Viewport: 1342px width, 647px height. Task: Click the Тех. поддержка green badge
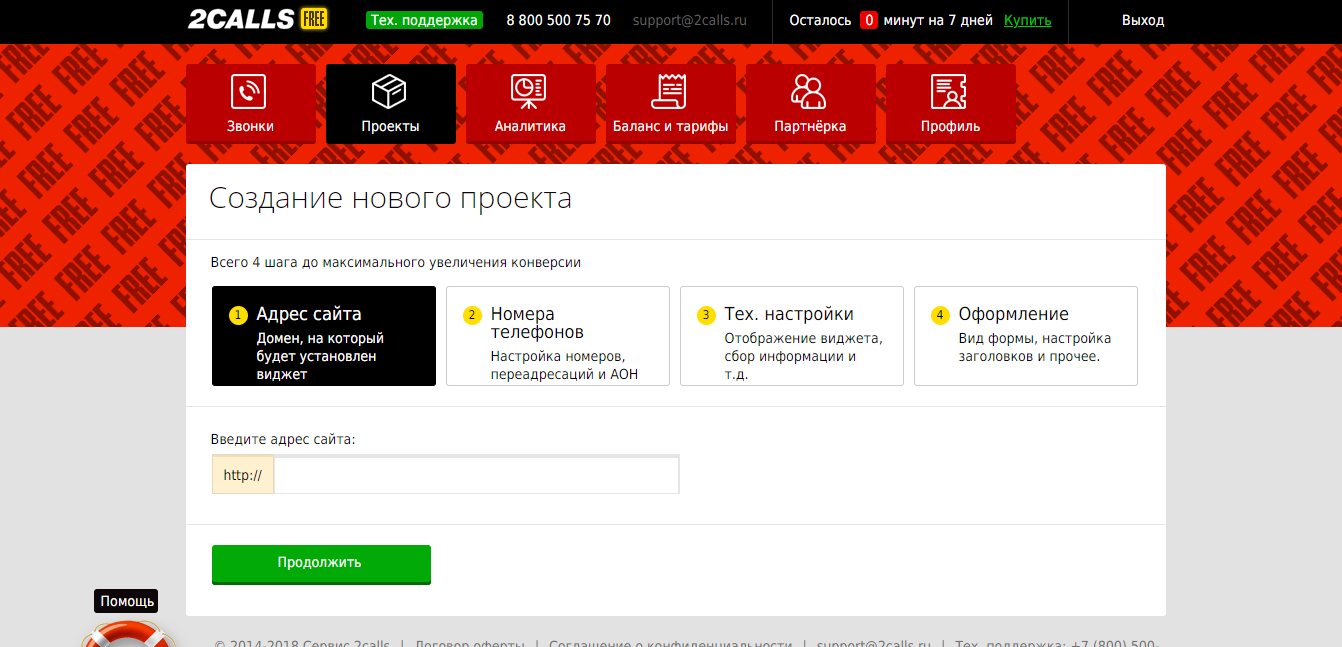(x=424, y=21)
